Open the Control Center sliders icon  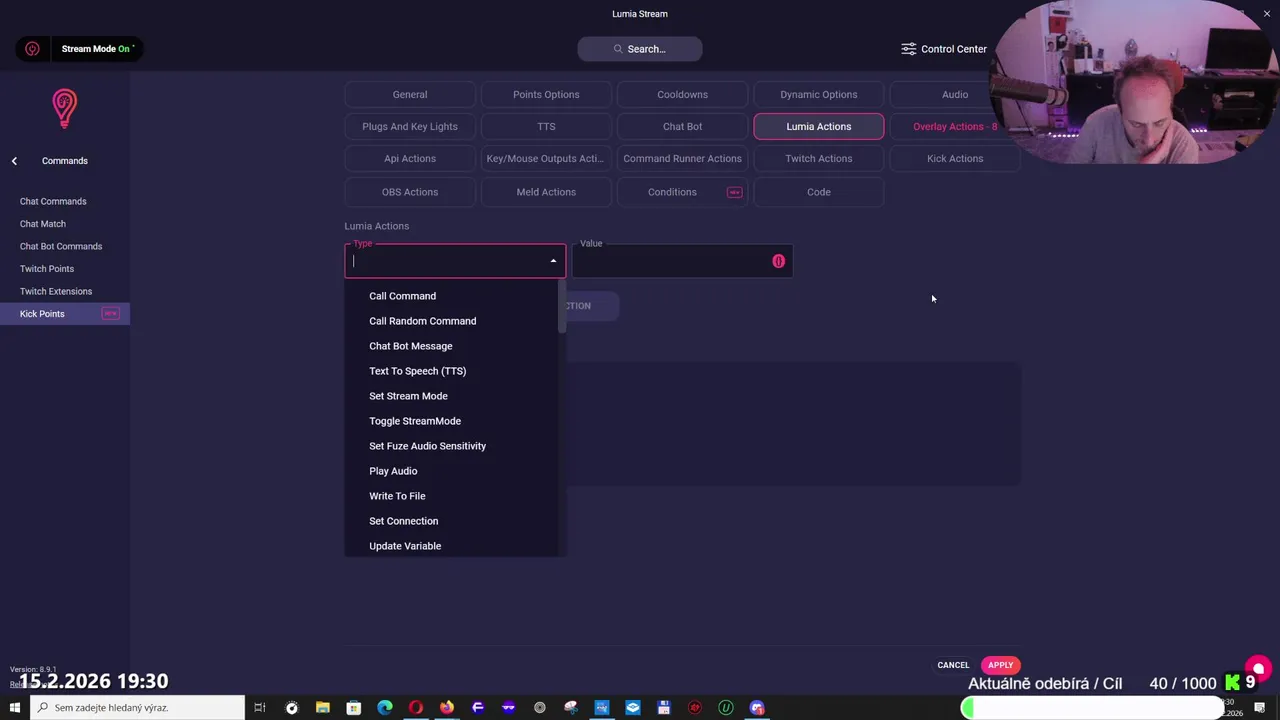click(x=908, y=49)
